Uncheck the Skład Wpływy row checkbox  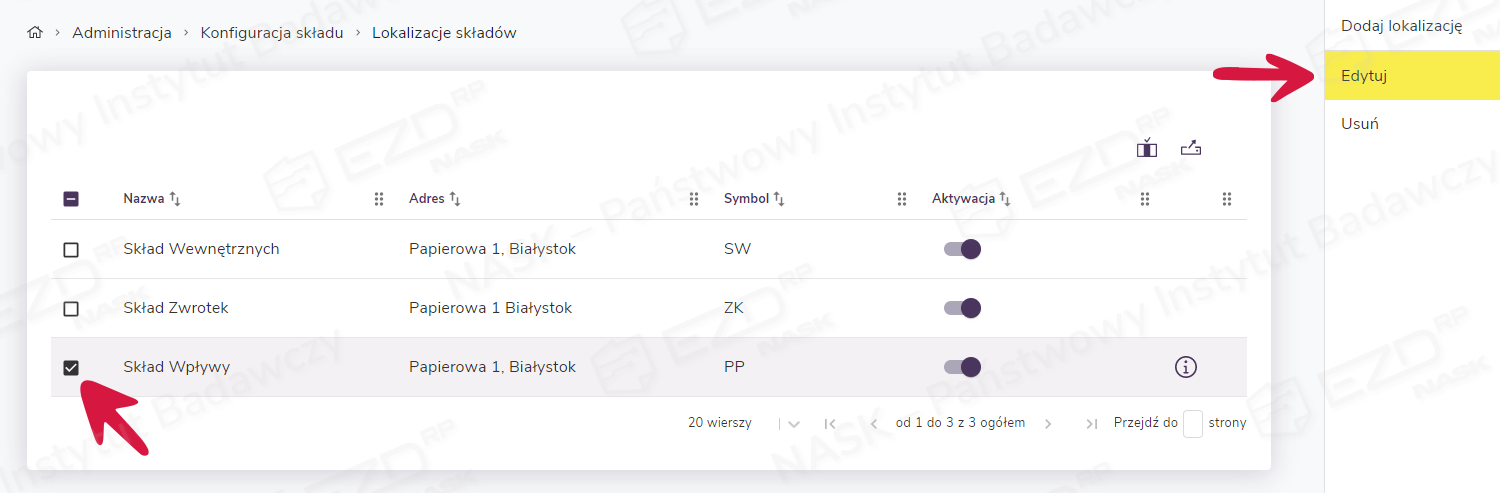[71, 368]
